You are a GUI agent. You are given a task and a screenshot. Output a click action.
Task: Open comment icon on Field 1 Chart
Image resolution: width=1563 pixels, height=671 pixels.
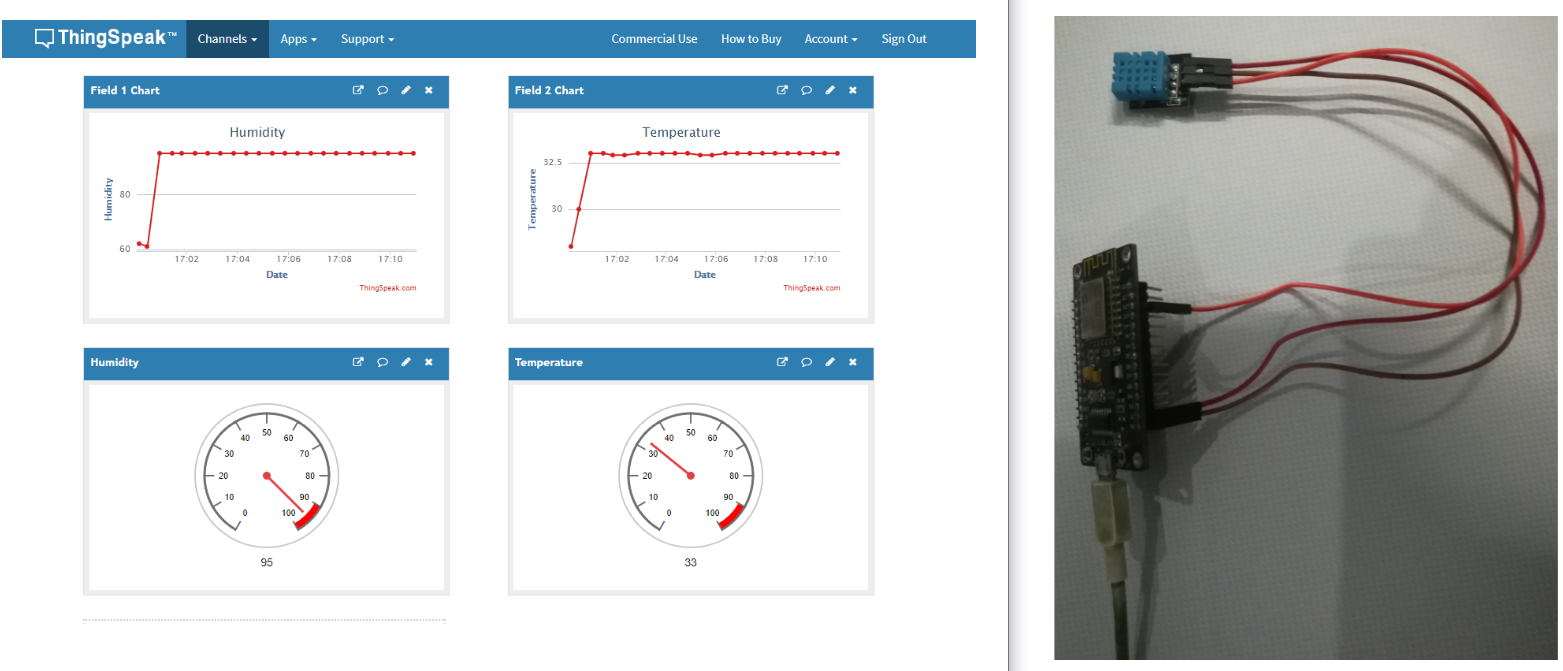click(x=382, y=90)
